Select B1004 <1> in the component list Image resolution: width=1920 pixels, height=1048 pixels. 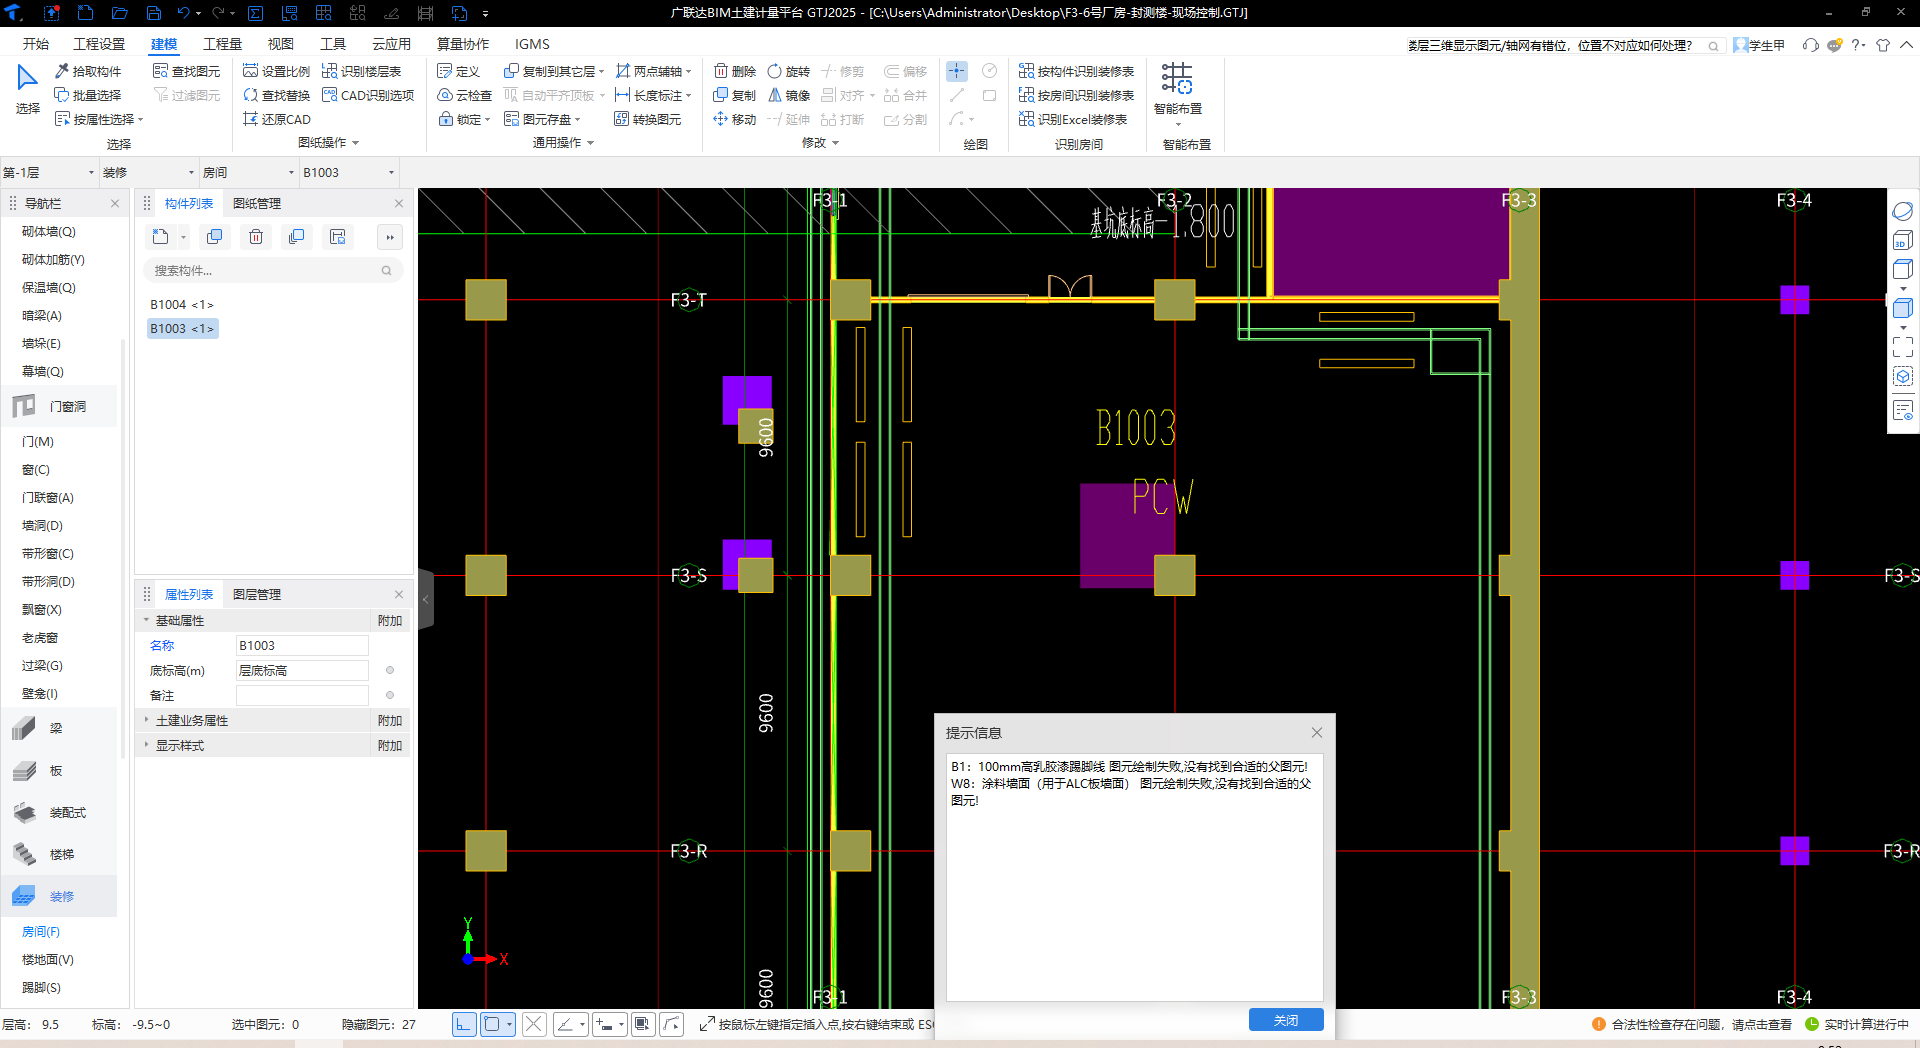[x=182, y=304]
